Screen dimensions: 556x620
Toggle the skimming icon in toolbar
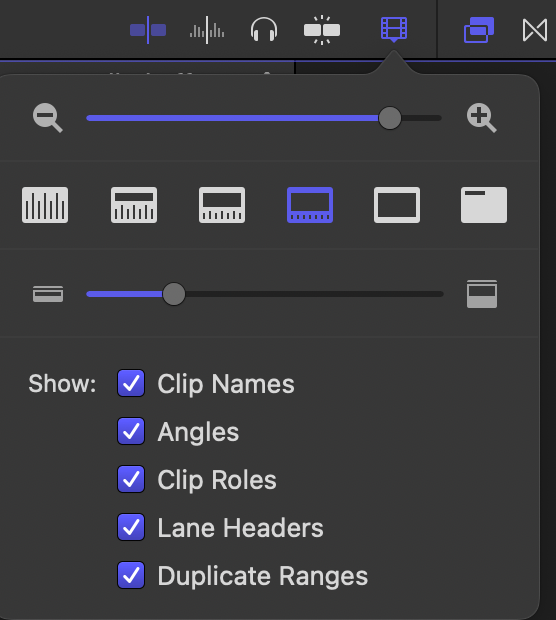pos(148,30)
